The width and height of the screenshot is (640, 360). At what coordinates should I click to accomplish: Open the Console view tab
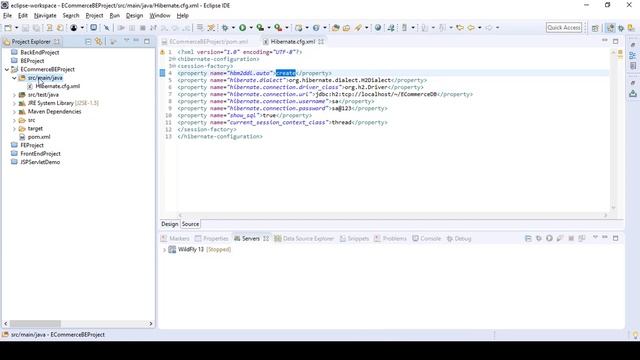click(427, 238)
